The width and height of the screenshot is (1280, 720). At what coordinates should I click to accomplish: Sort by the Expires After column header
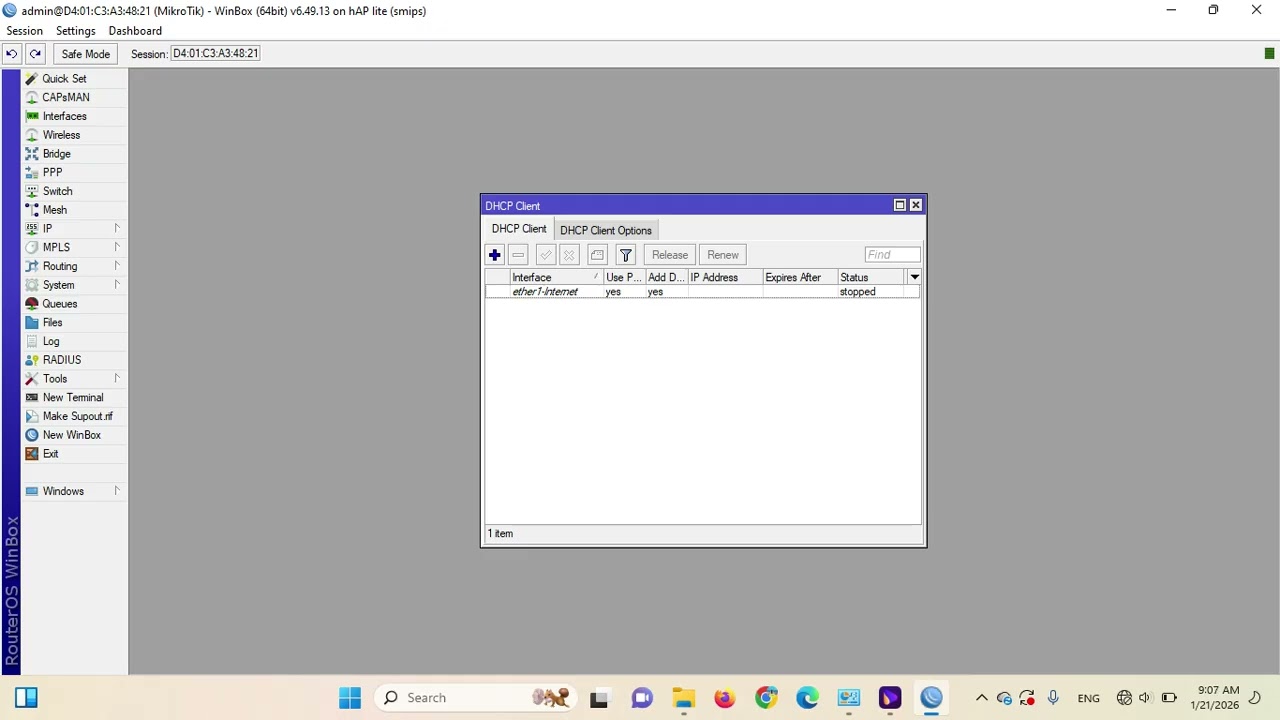point(800,277)
